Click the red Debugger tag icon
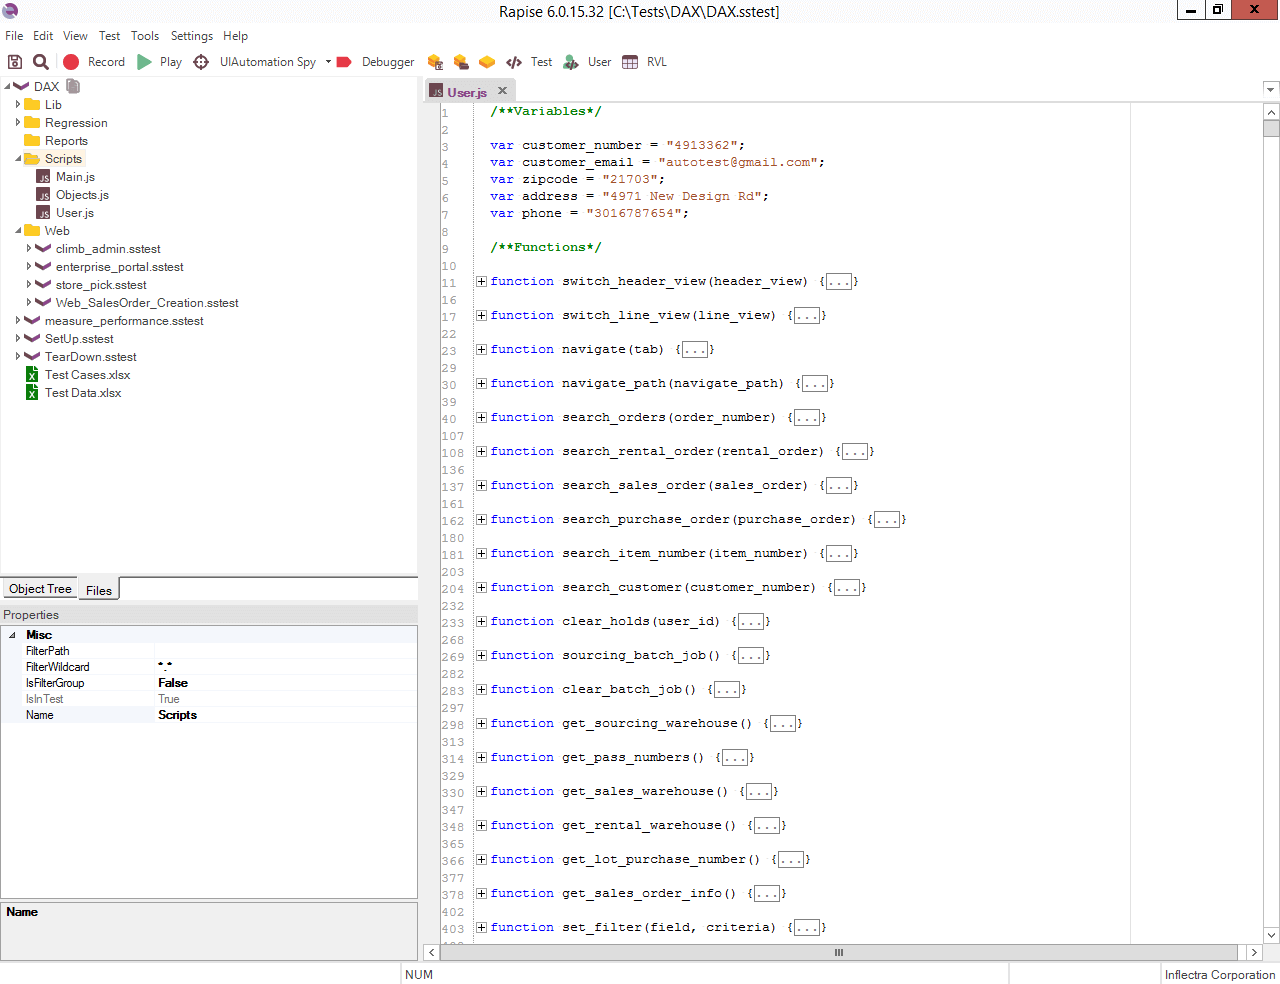The image size is (1280, 984). tap(344, 62)
